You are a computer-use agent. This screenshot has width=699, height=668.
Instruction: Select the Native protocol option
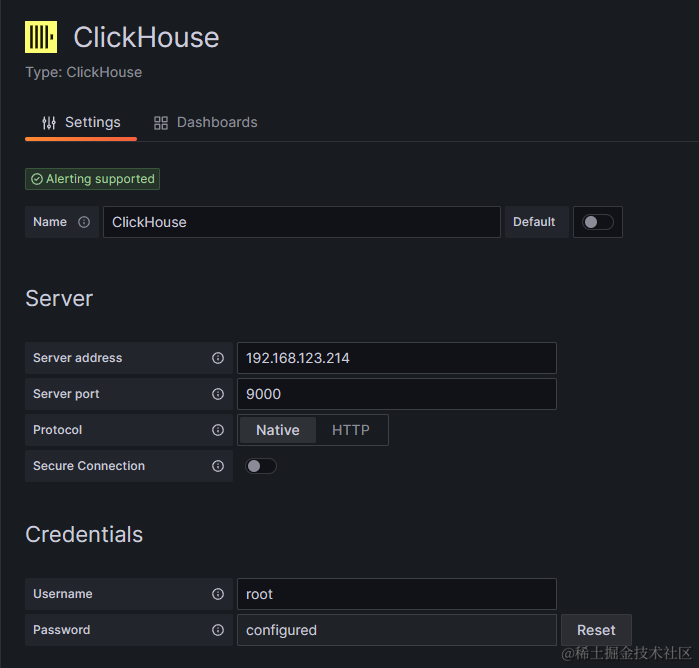pos(278,430)
